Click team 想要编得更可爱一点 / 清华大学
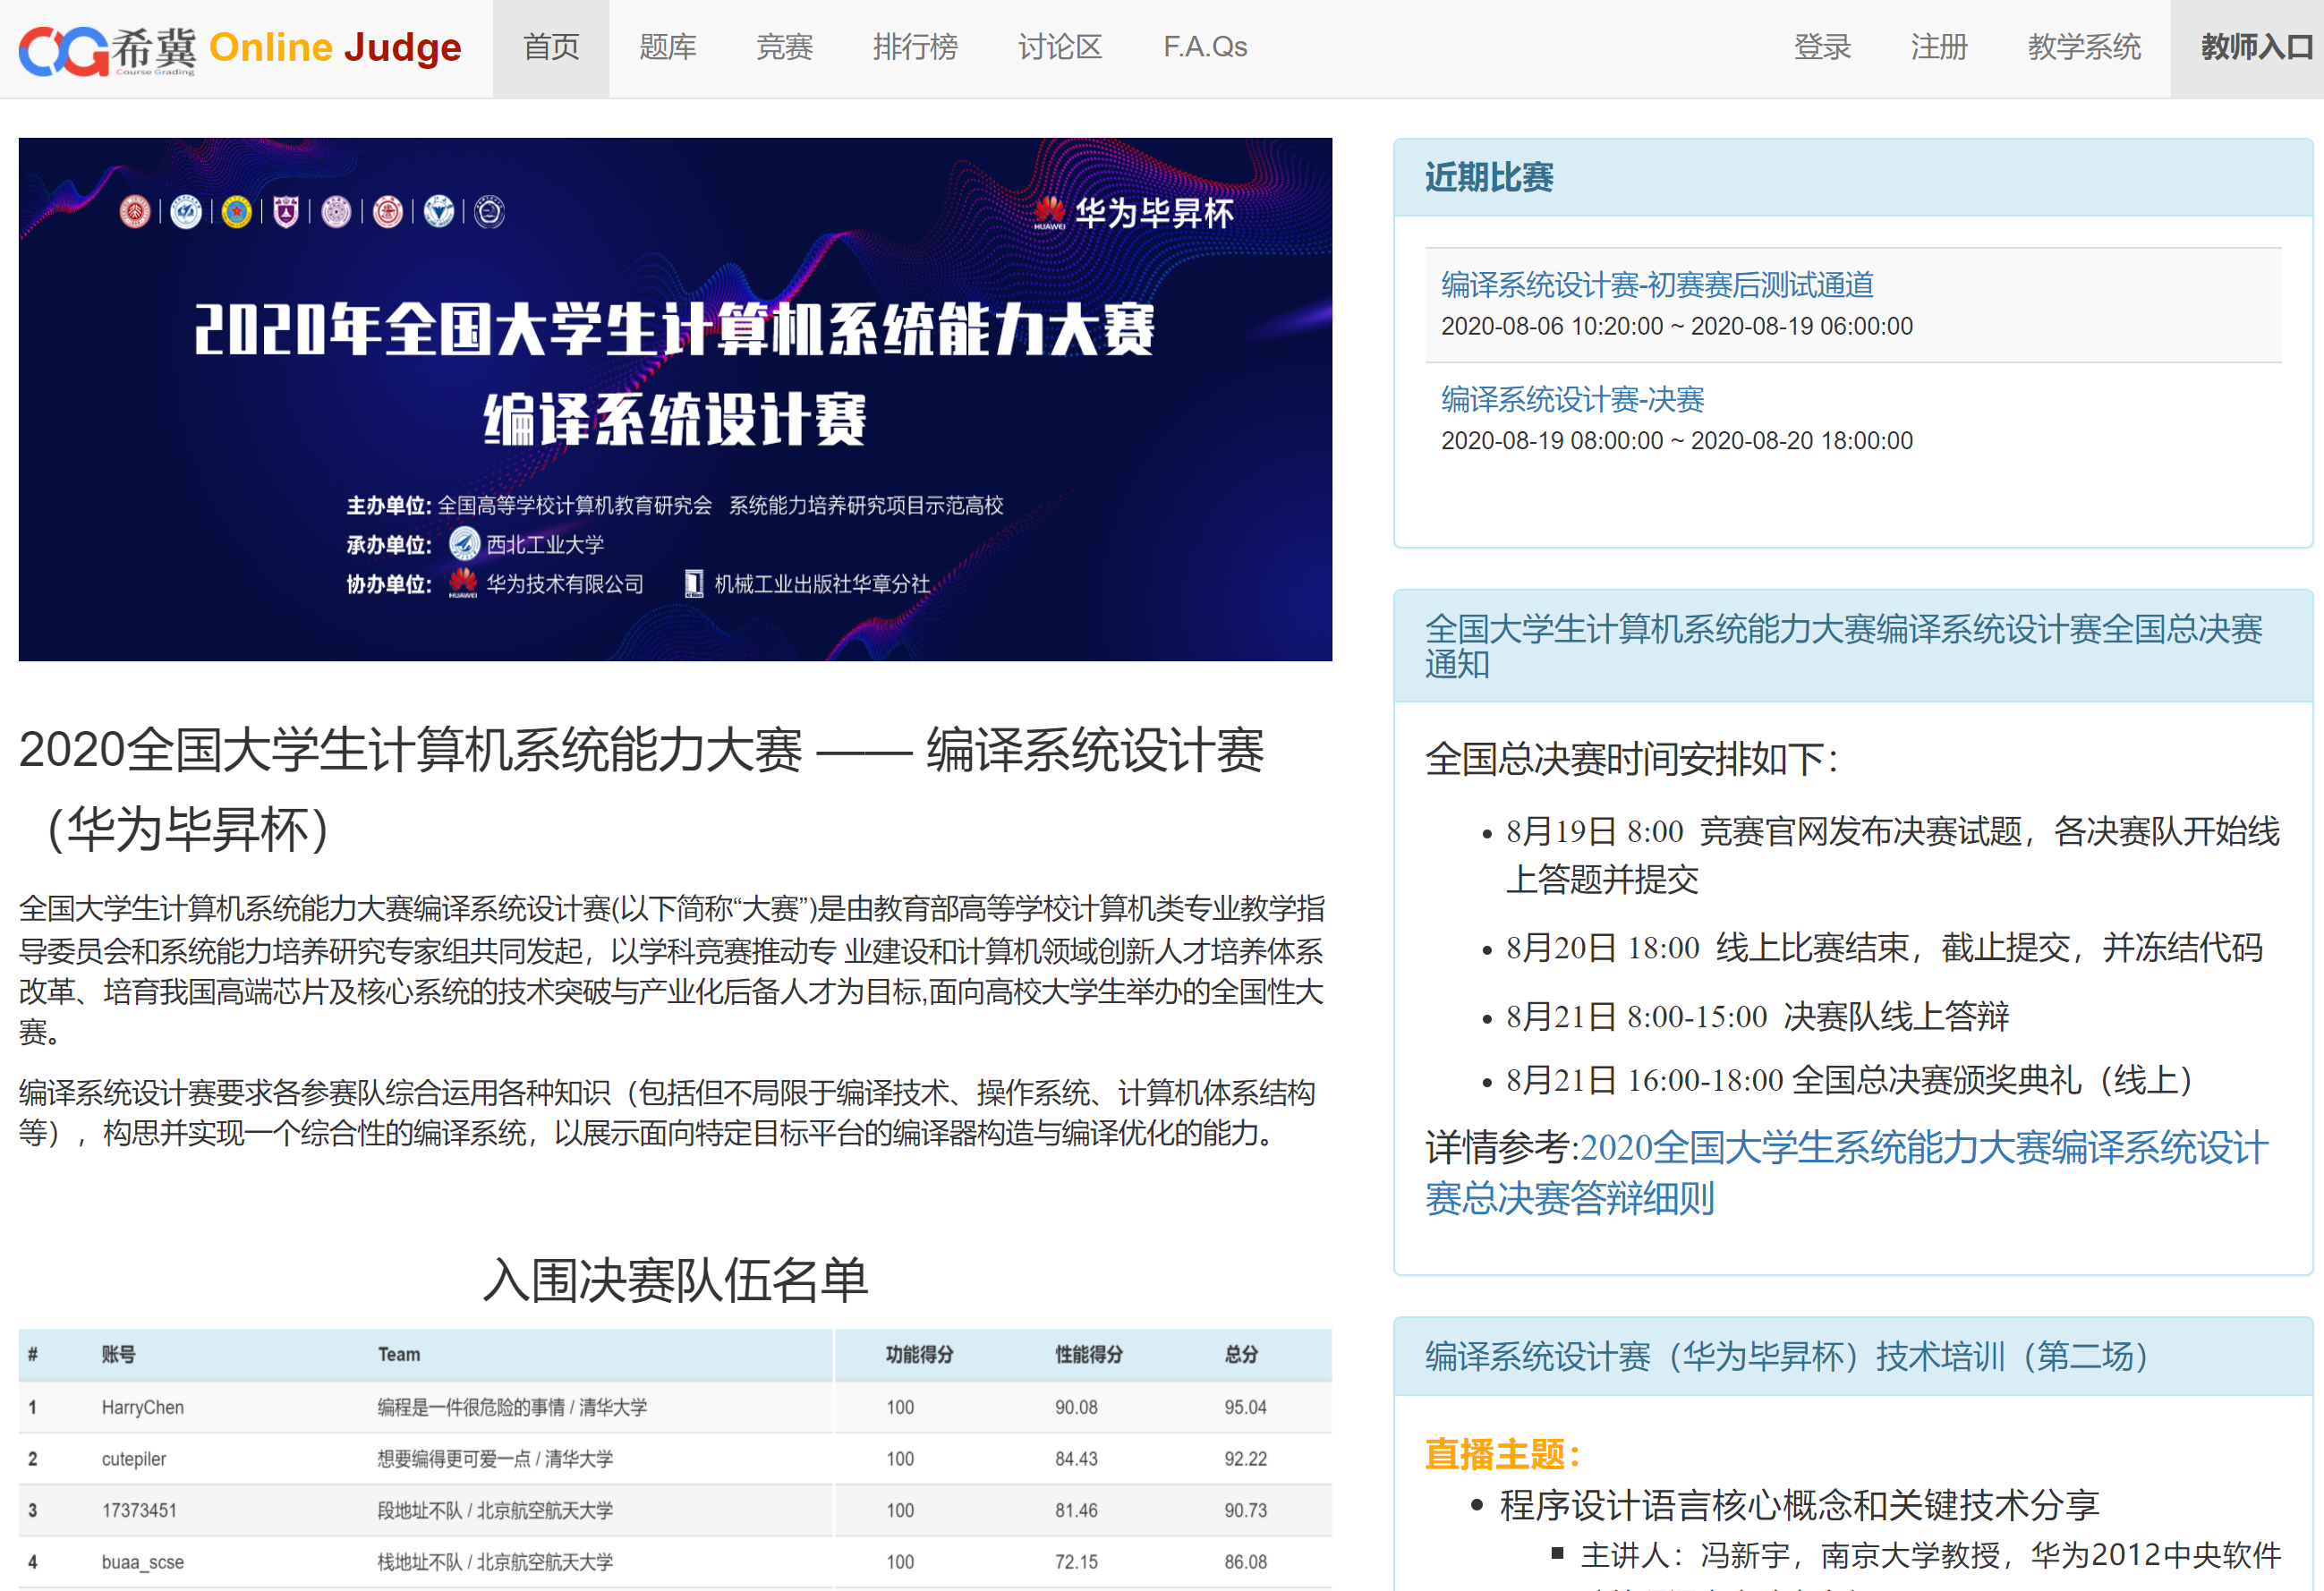The image size is (2324, 1591). (495, 1458)
